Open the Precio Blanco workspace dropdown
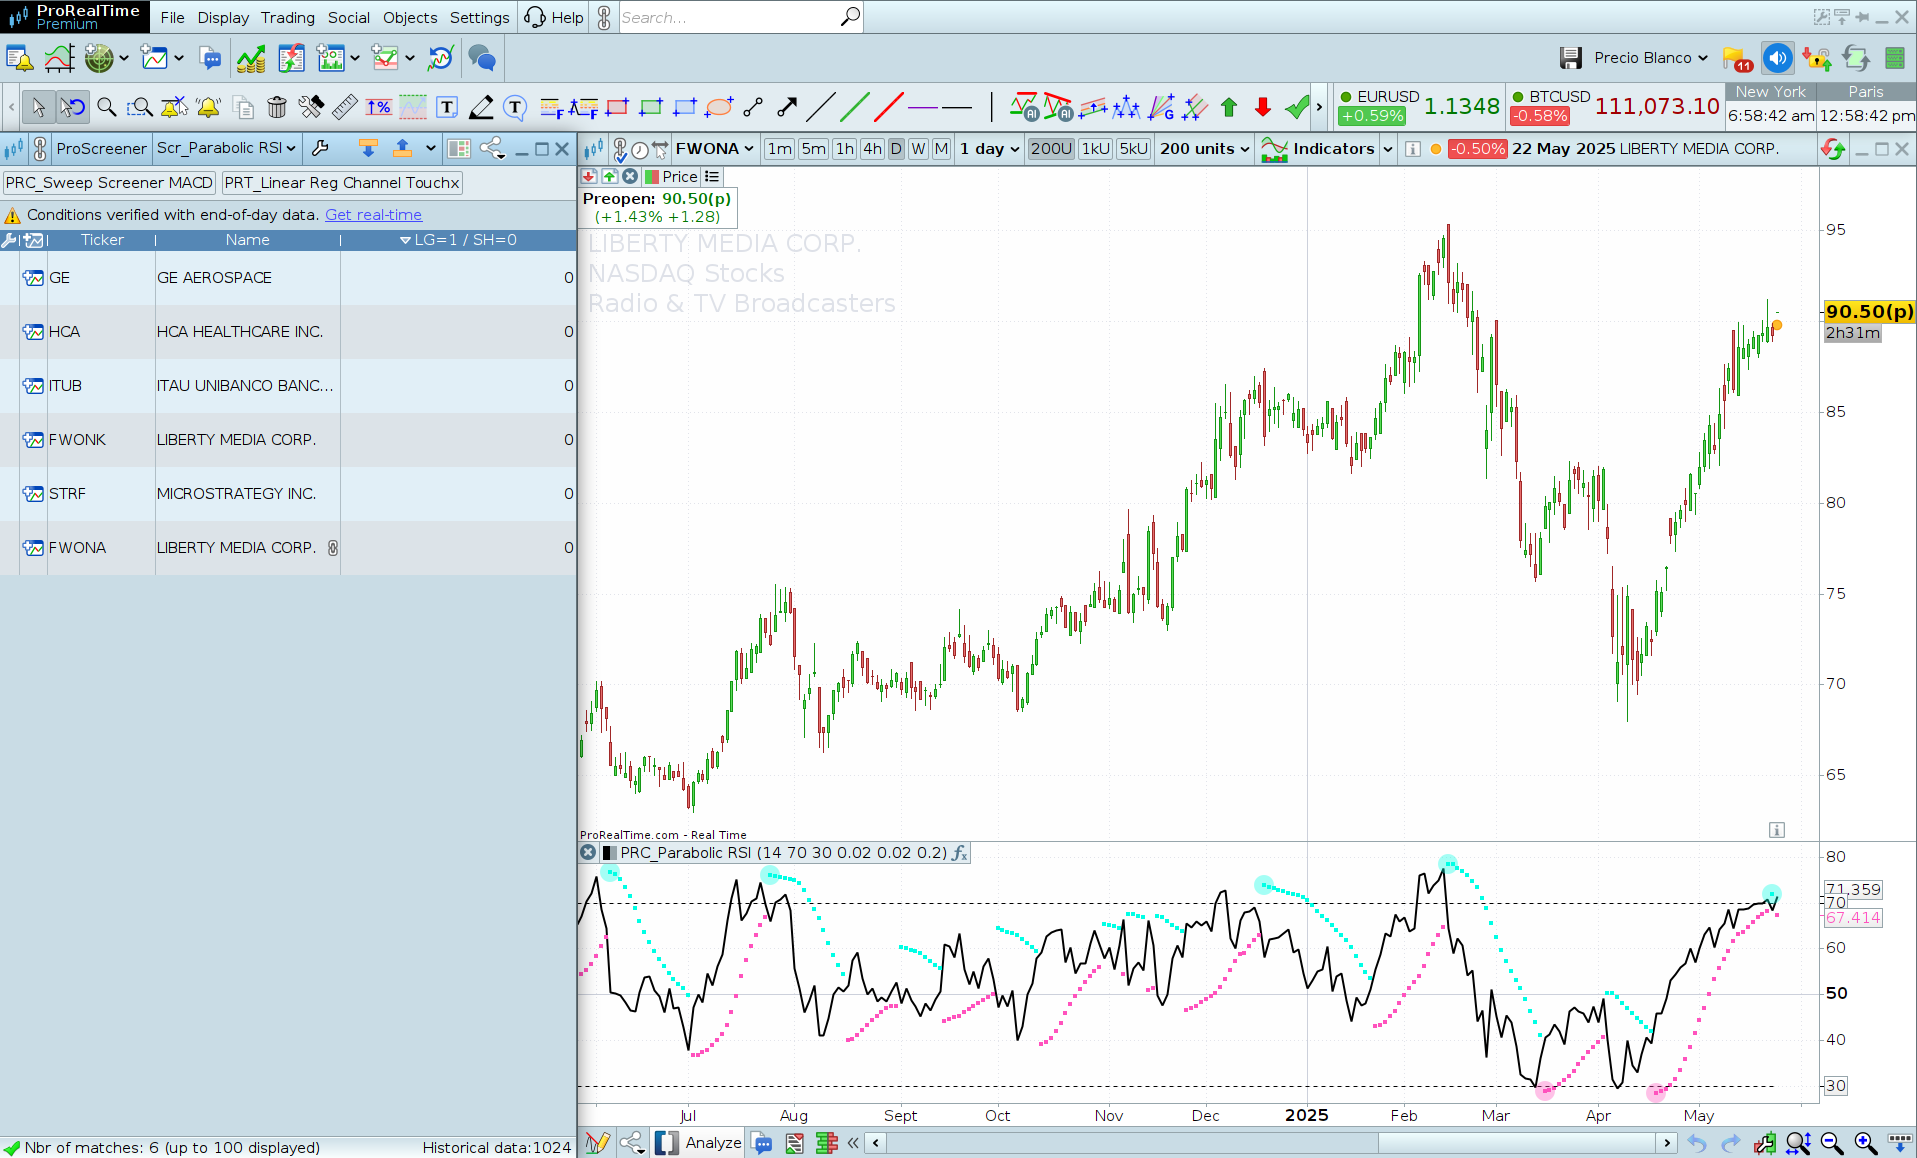 [x=1651, y=58]
